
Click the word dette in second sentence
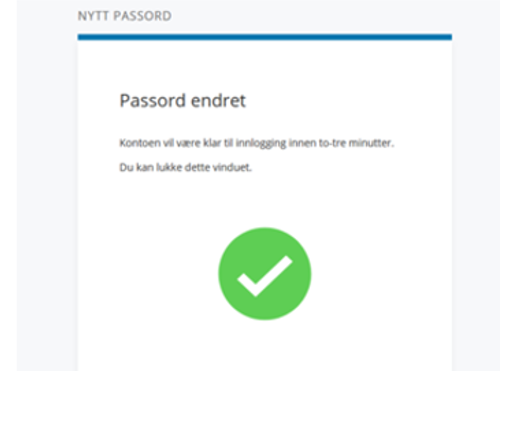tap(197, 167)
